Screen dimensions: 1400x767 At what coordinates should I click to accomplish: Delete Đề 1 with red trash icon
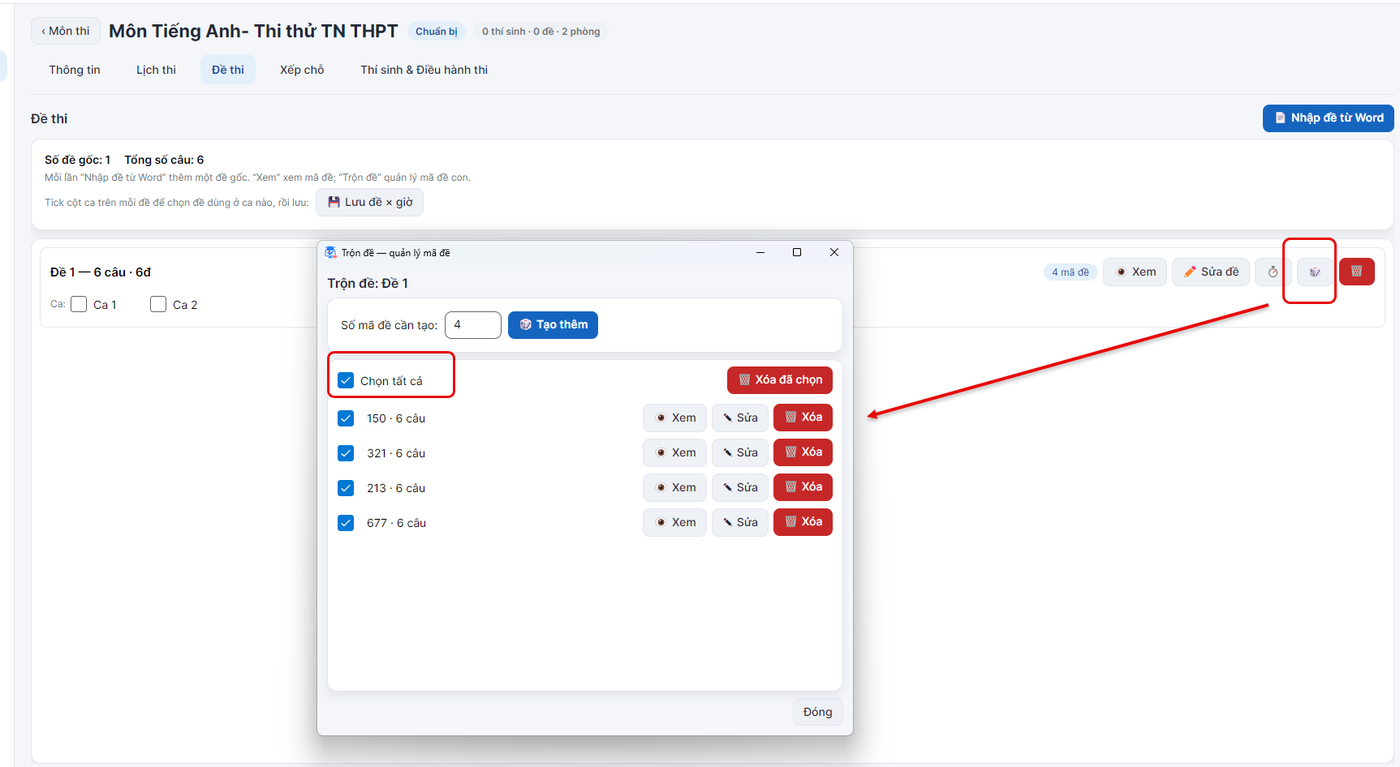point(1357,272)
